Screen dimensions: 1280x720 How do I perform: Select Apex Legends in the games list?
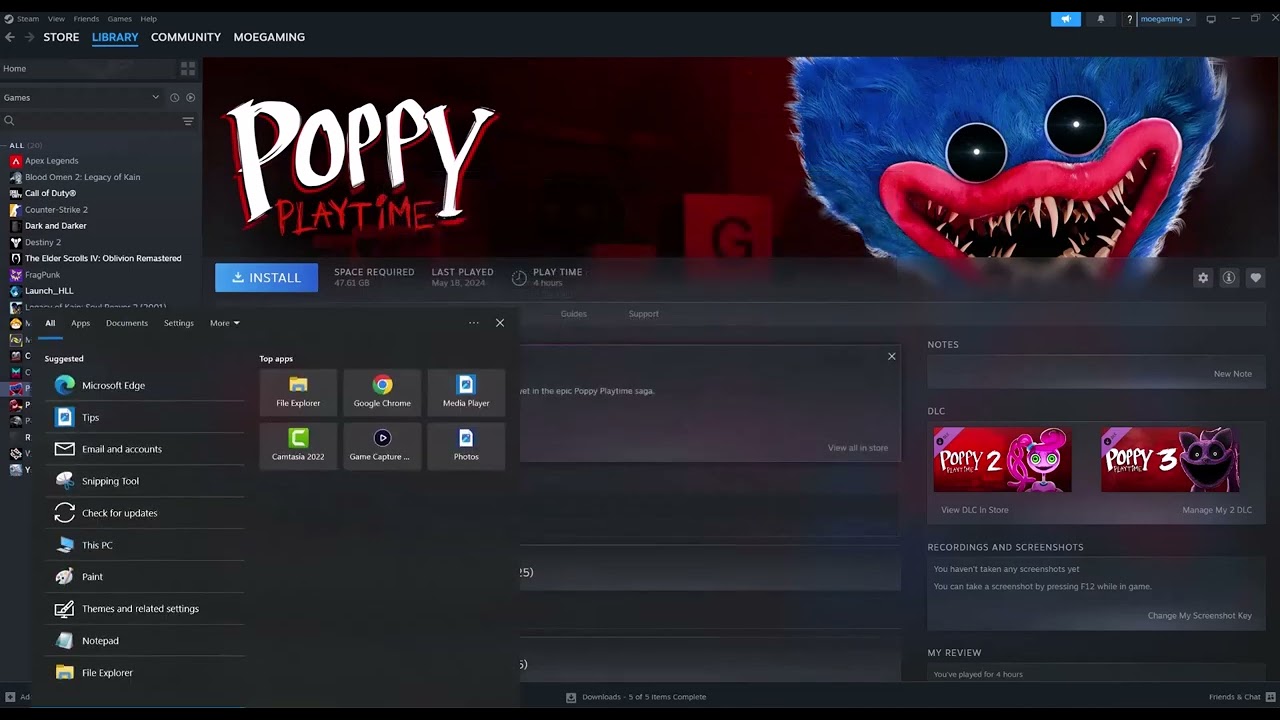point(52,161)
